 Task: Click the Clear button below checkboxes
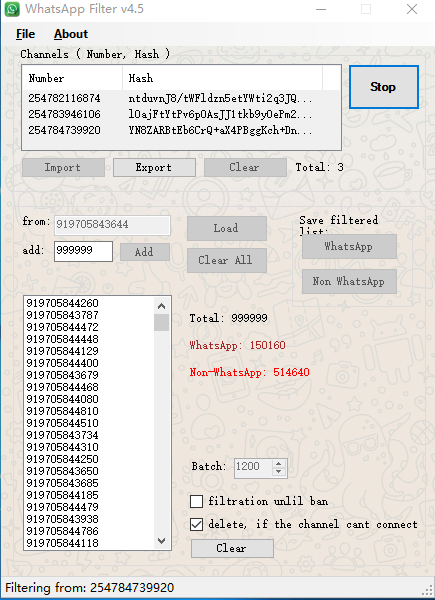[x=232, y=548]
